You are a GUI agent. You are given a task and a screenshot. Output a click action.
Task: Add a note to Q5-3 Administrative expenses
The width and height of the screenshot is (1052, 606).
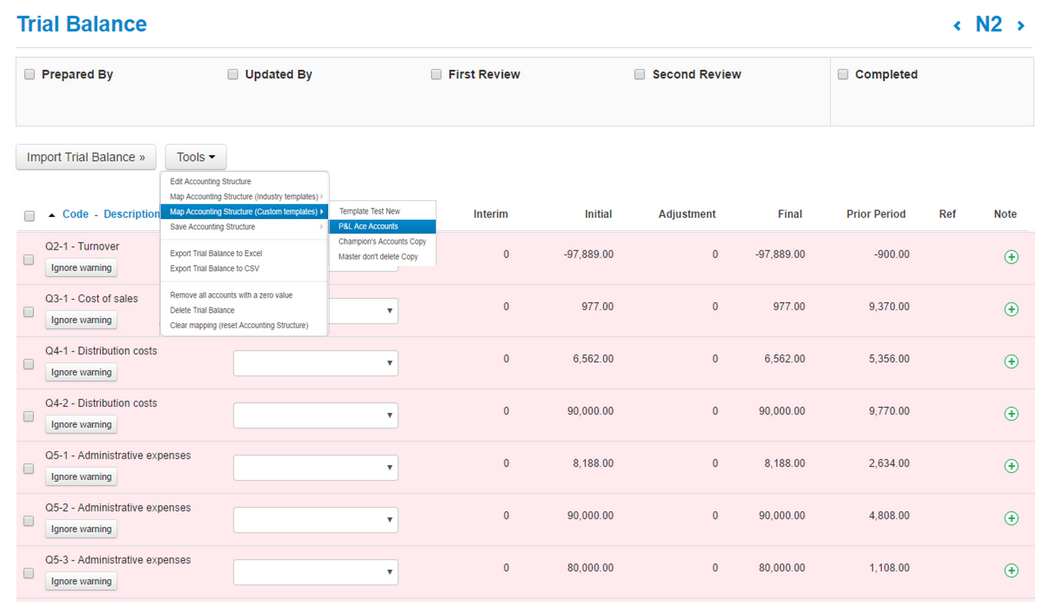1011,570
